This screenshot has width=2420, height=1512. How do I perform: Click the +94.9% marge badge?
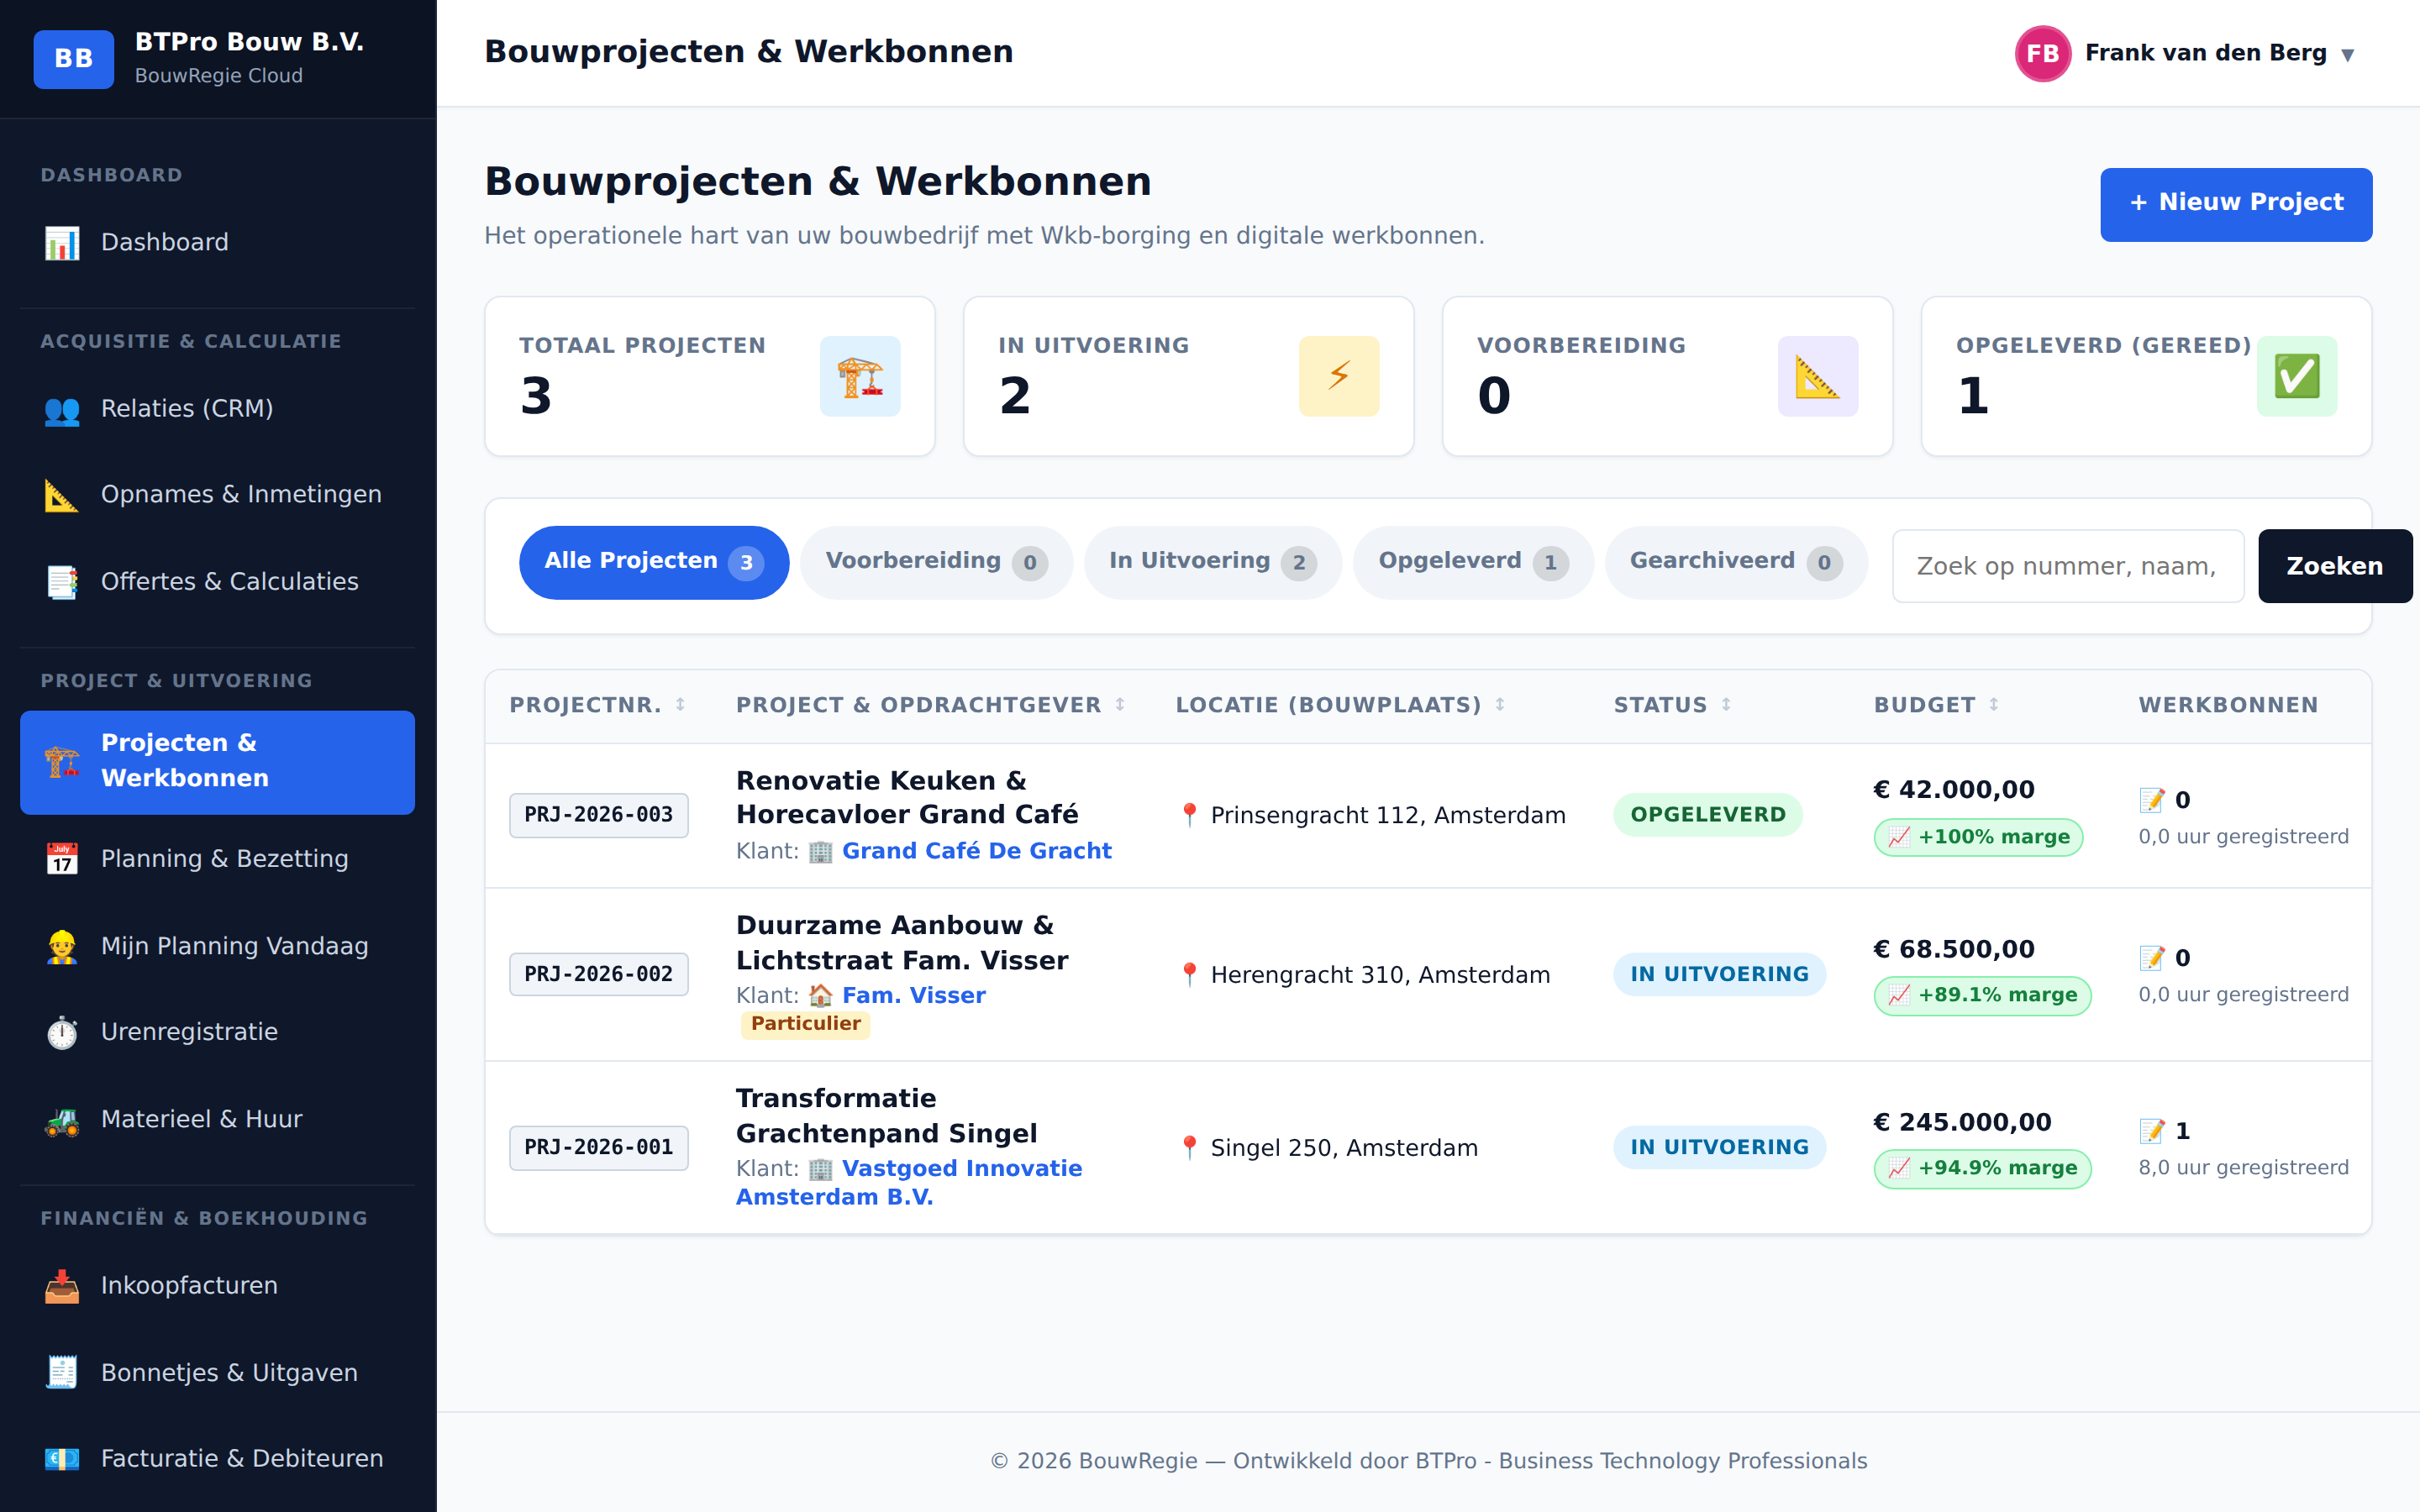tap(1982, 1168)
